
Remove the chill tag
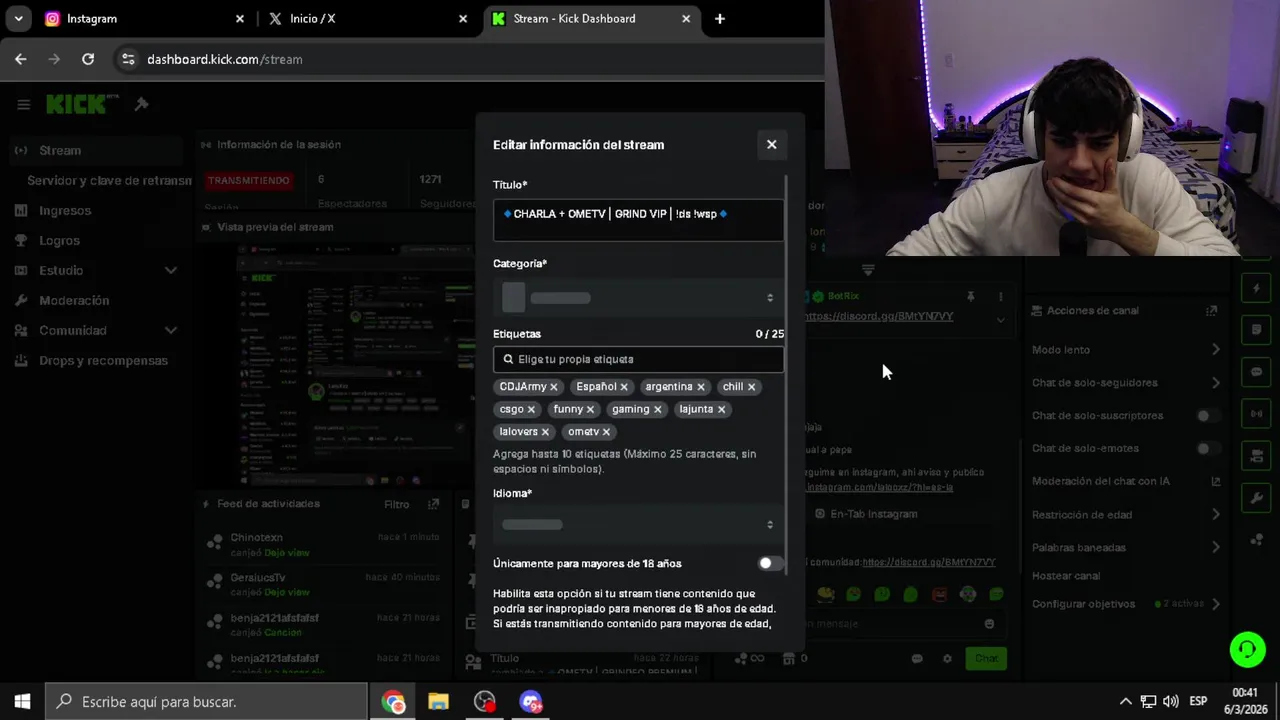pos(751,387)
